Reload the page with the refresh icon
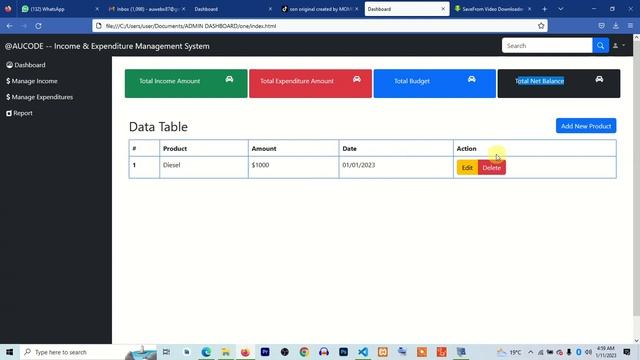640x360 pixels. tap(38, 26)
